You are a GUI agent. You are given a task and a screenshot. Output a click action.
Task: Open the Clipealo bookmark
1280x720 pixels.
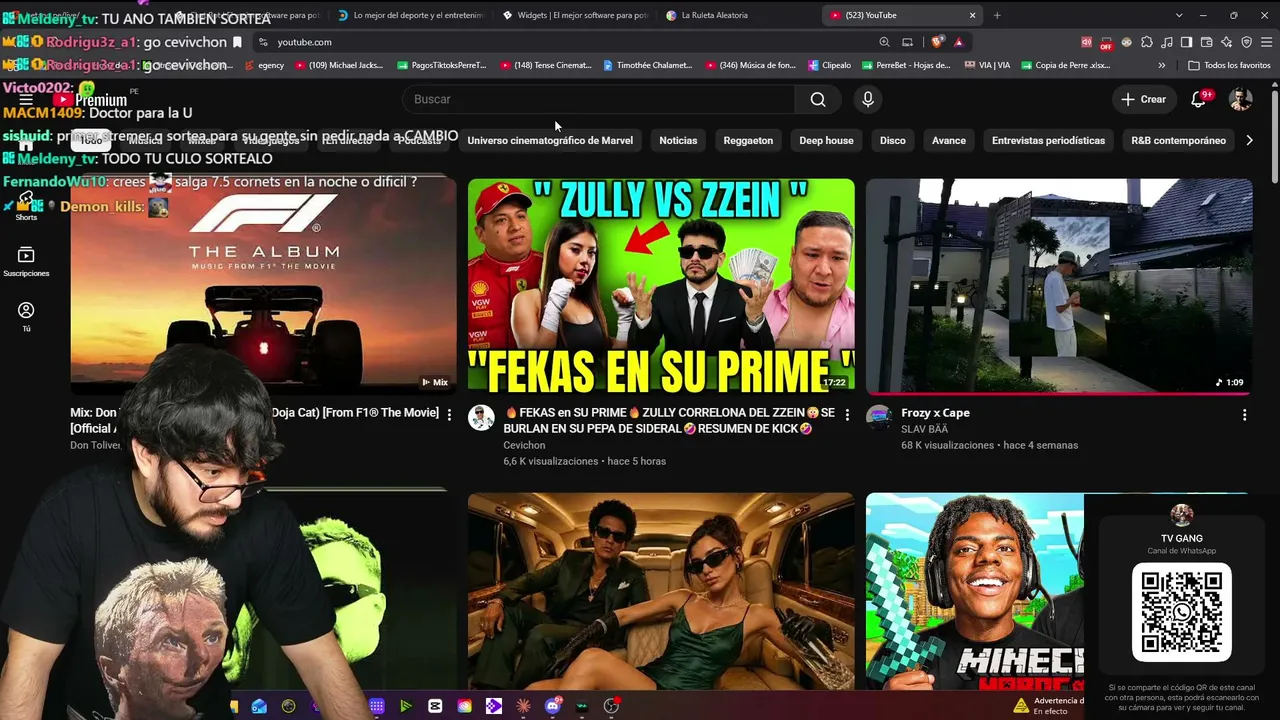829,65
